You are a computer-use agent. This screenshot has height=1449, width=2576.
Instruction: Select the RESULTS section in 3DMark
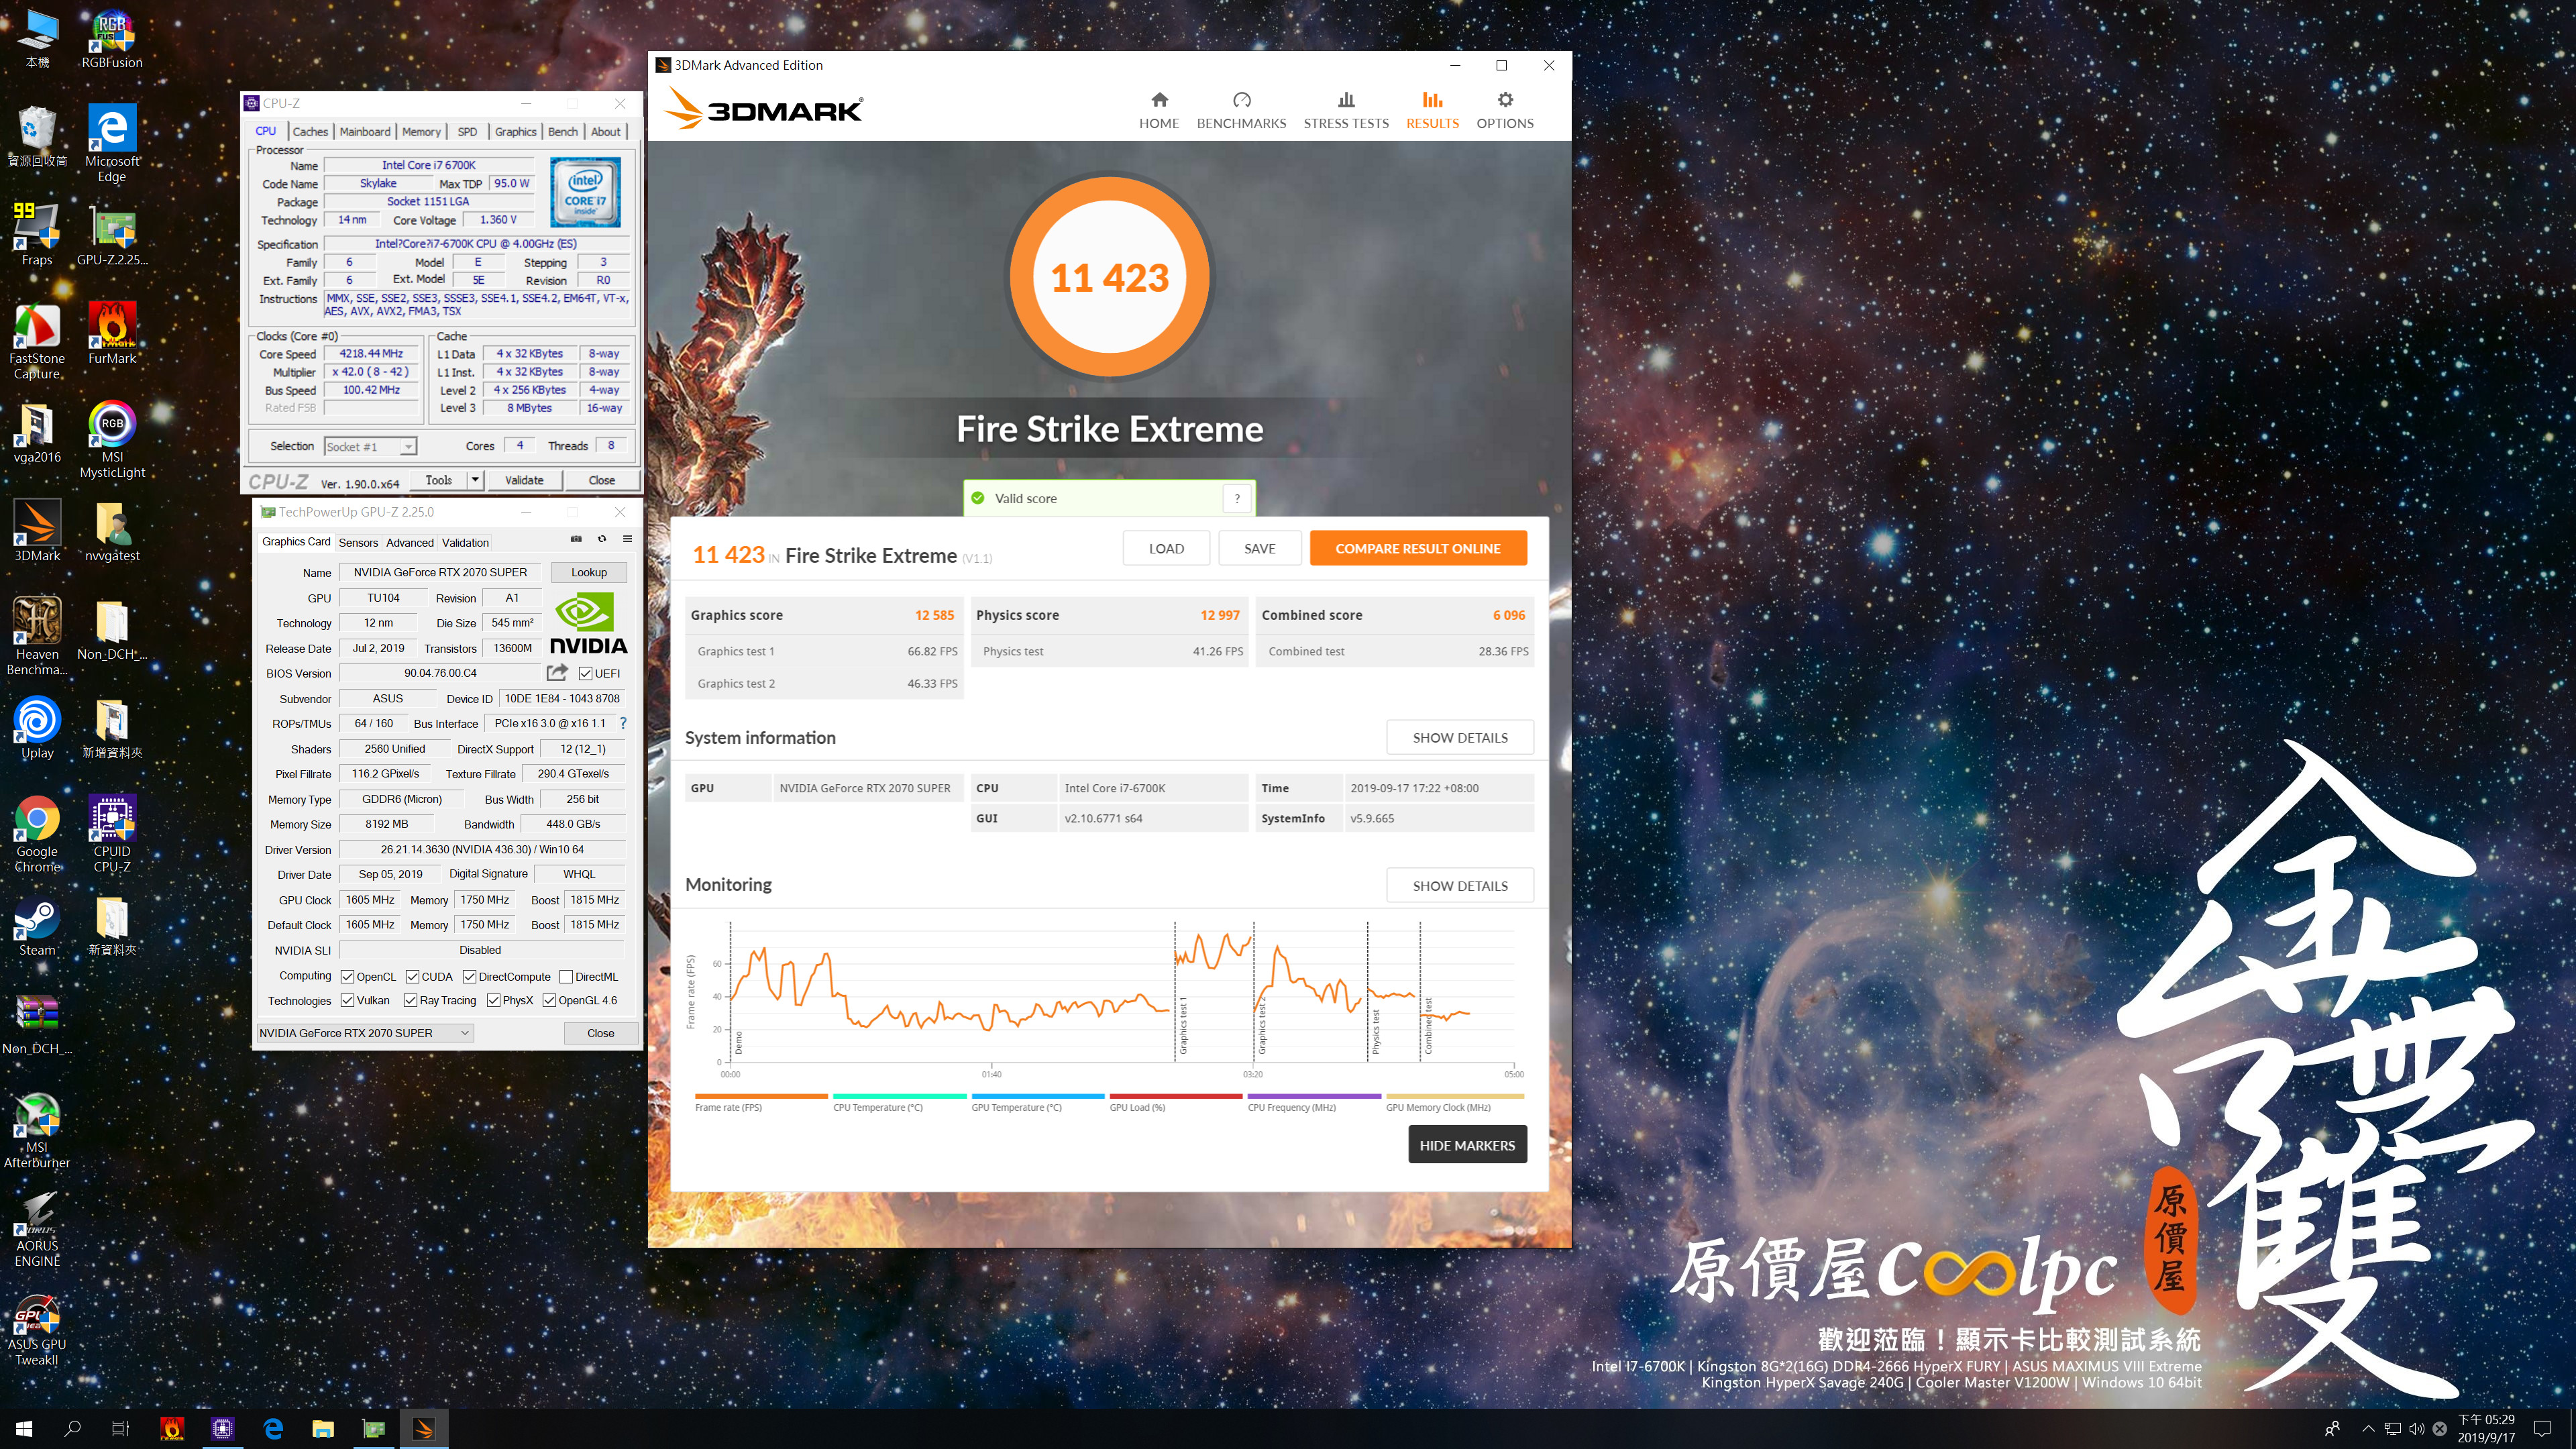click(1432, 110)
